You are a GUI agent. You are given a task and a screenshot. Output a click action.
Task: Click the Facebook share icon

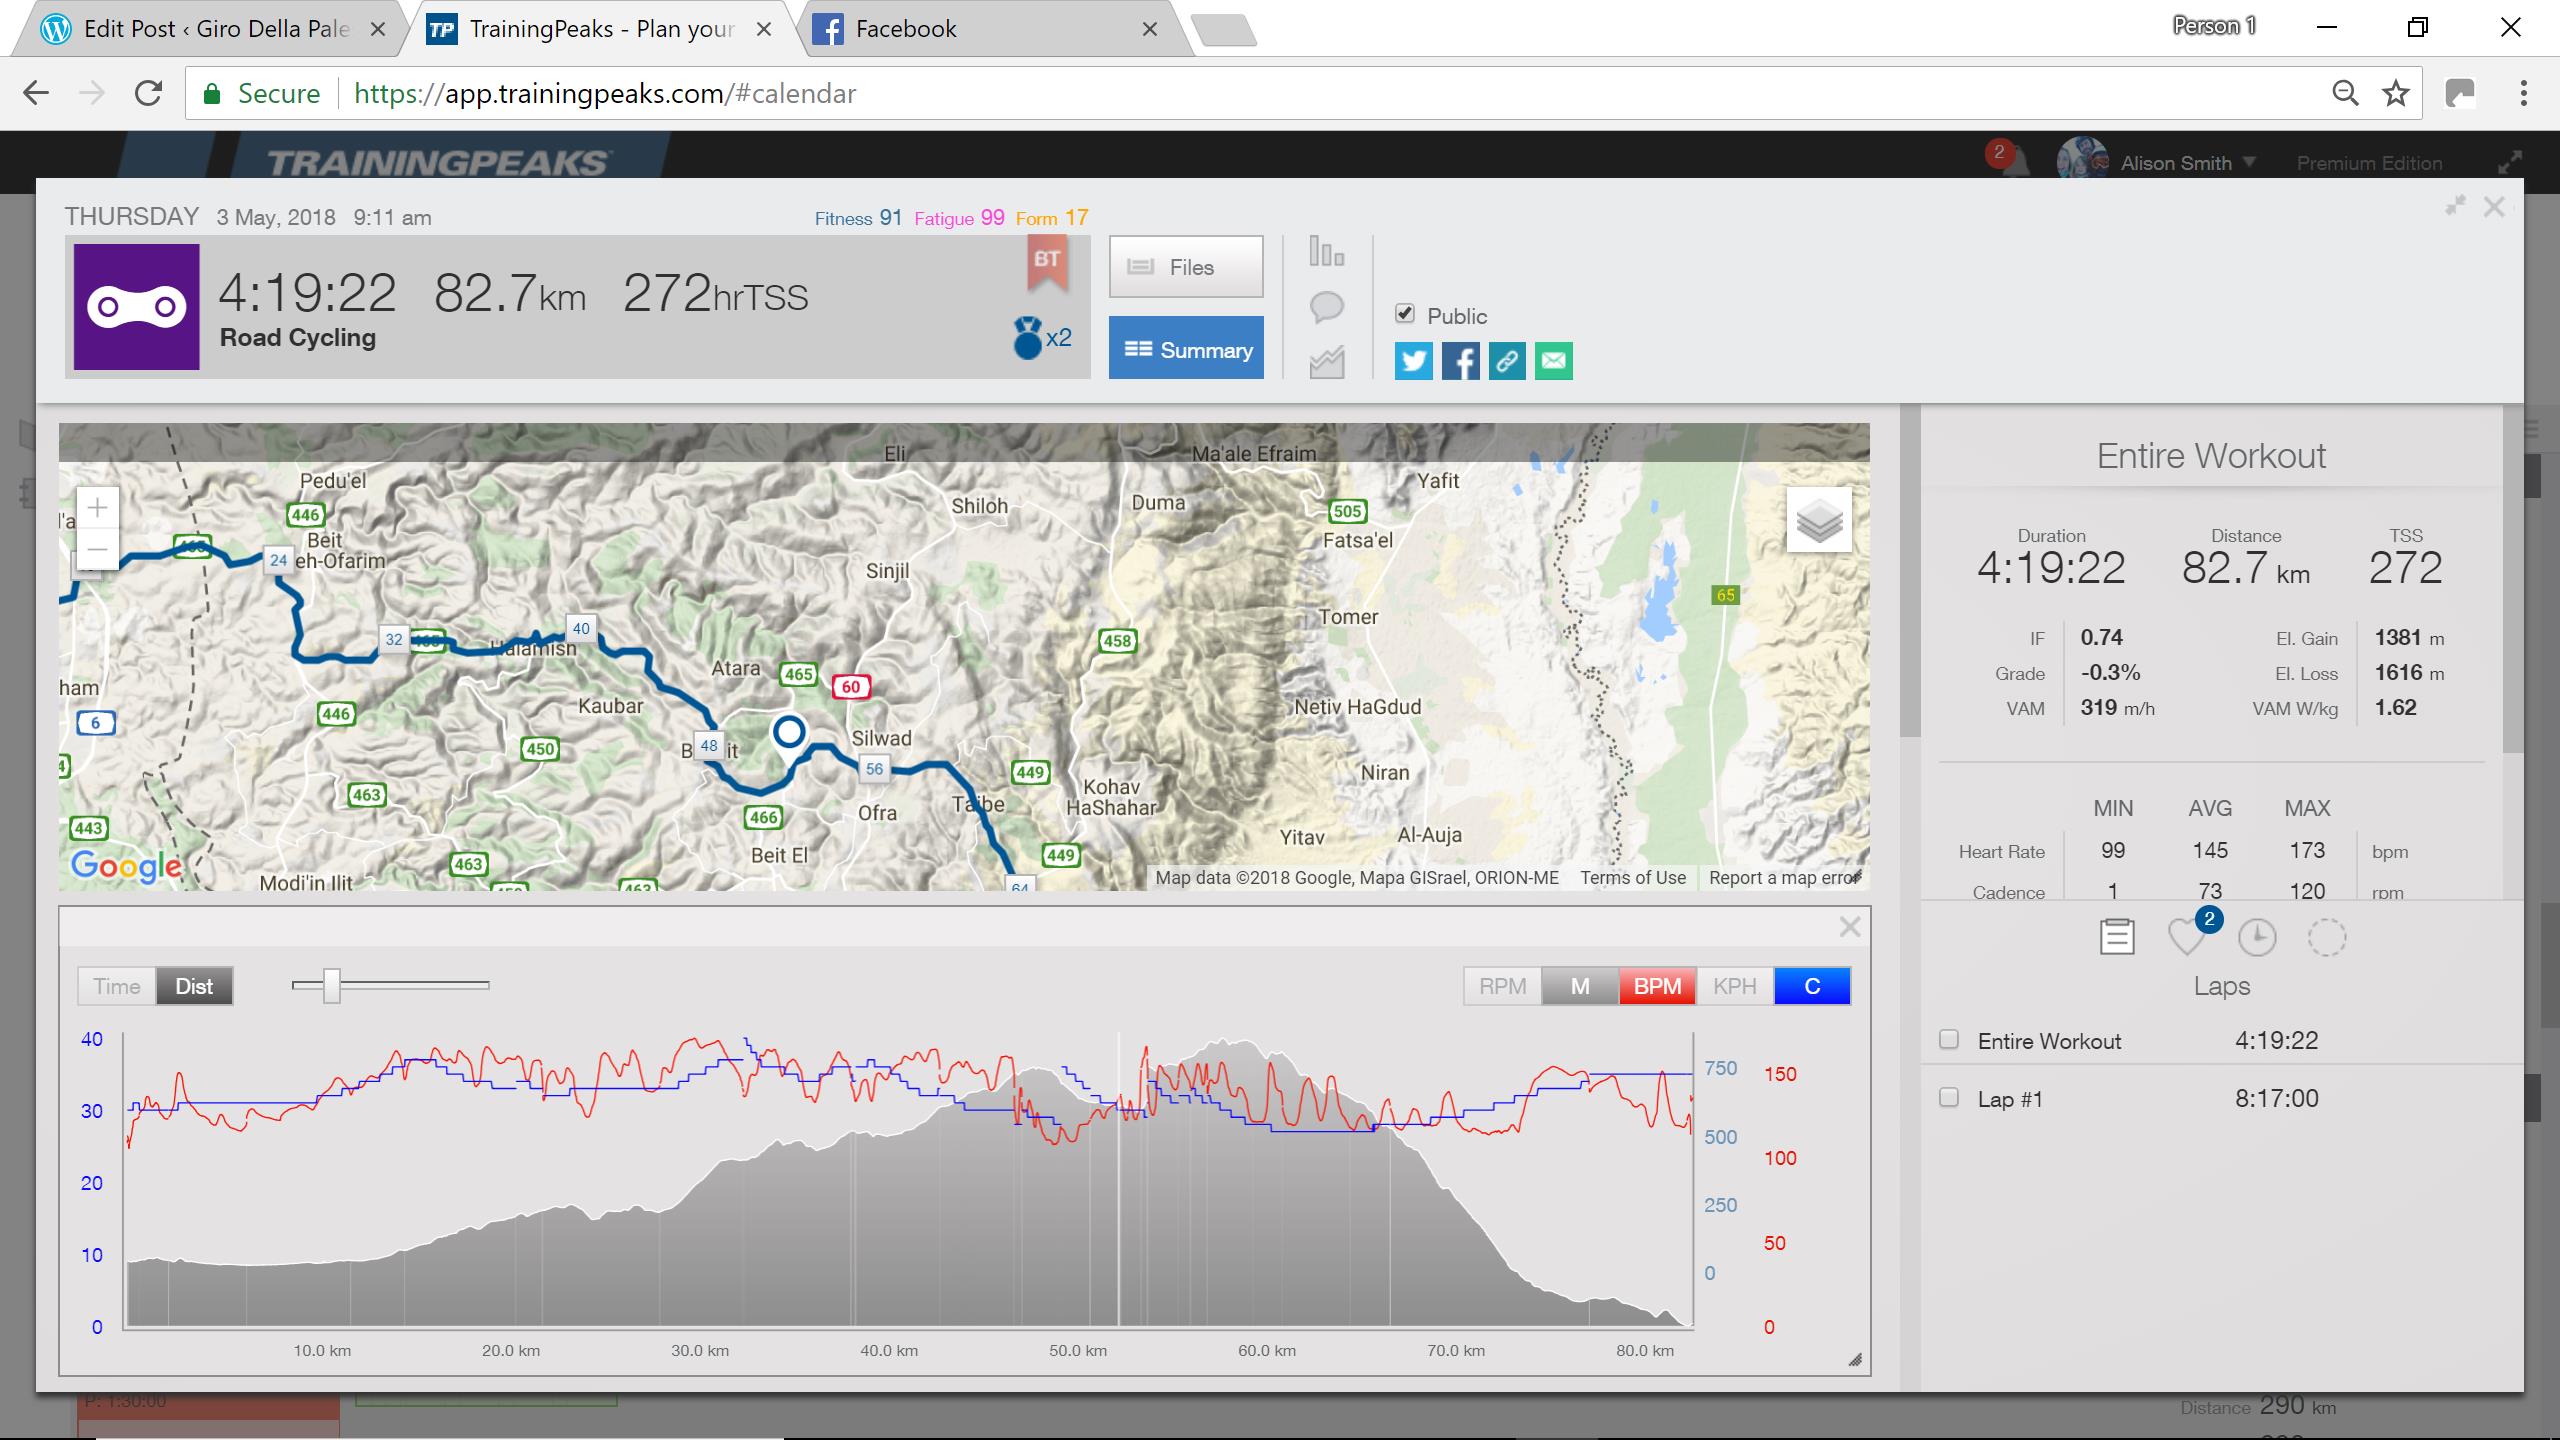point(1460,361)
